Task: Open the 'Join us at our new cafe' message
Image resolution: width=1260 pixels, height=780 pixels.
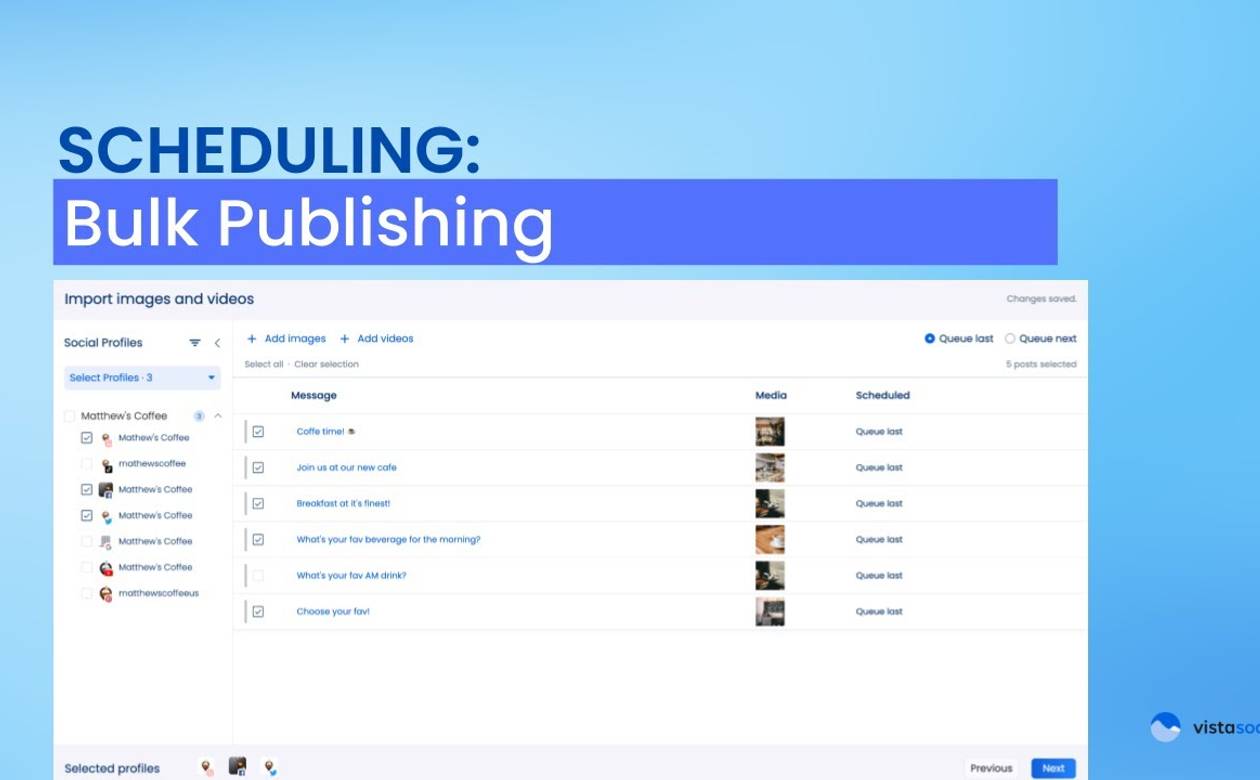Action: point(346,468)
